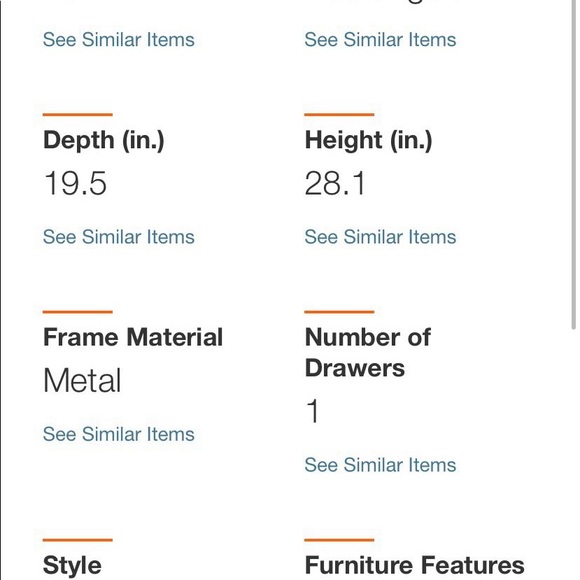Click orange divider above Furniture Features

coord(339,540)
